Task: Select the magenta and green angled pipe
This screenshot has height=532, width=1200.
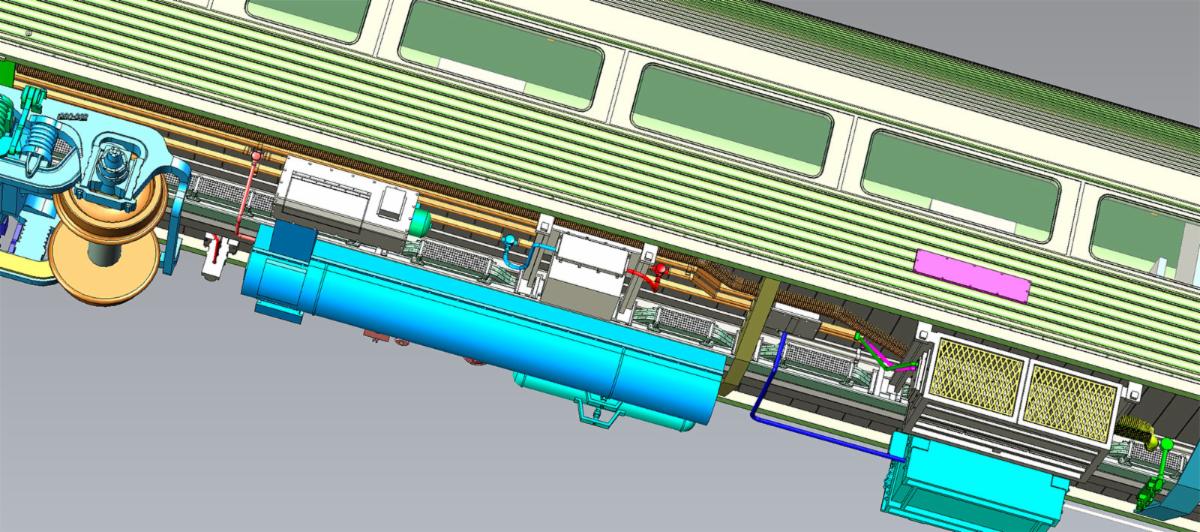Action: (886, 356)
